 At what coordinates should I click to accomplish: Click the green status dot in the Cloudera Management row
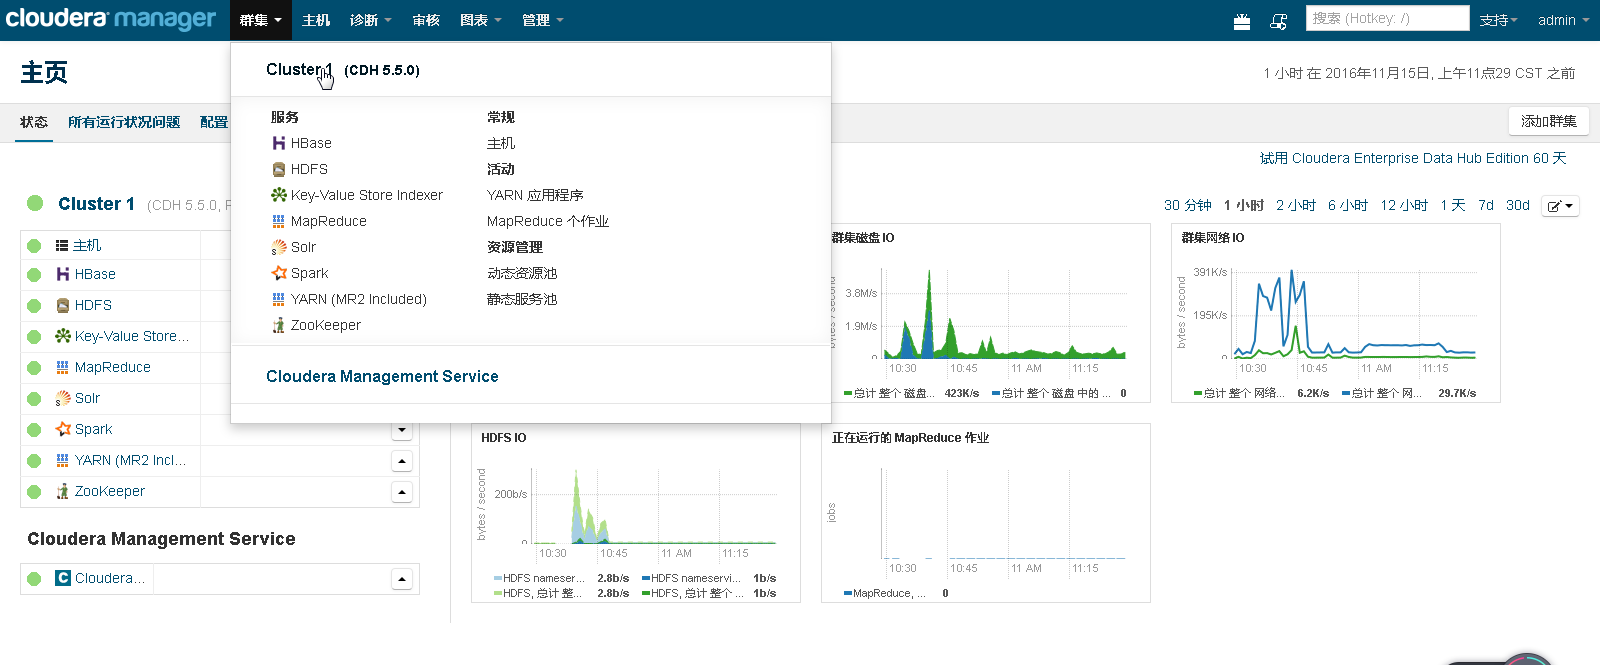[x=34, y=578]
